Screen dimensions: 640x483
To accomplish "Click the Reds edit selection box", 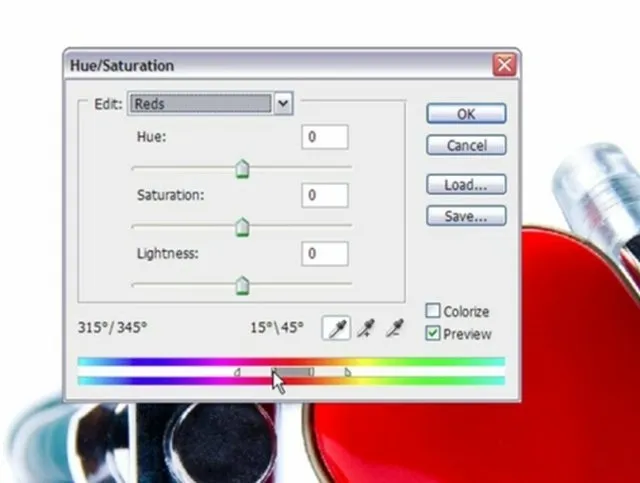I will [x=200, y=104].
